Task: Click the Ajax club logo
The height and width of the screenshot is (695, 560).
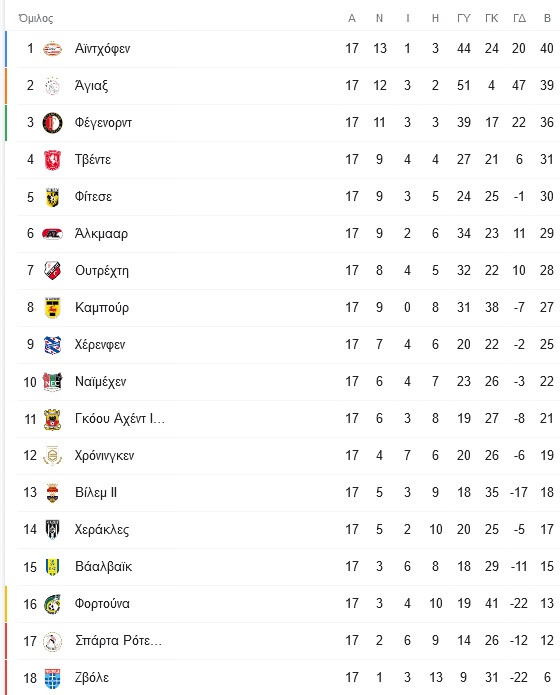Action: 52,86
